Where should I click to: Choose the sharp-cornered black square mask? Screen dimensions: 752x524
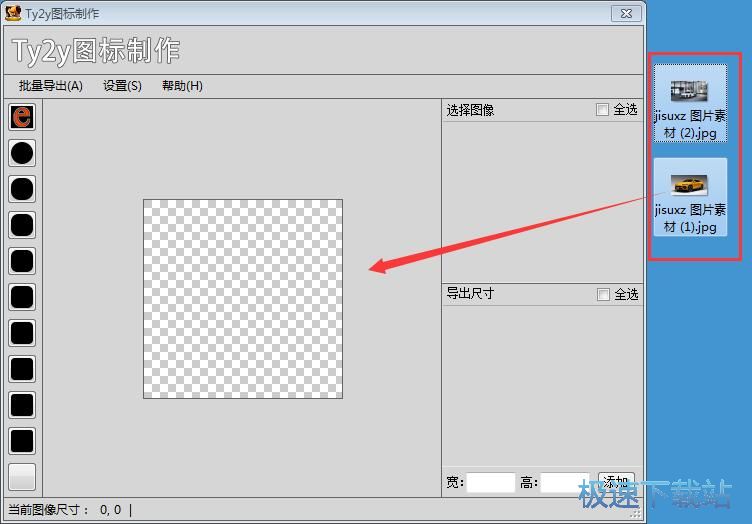click(x=22, y=441)
